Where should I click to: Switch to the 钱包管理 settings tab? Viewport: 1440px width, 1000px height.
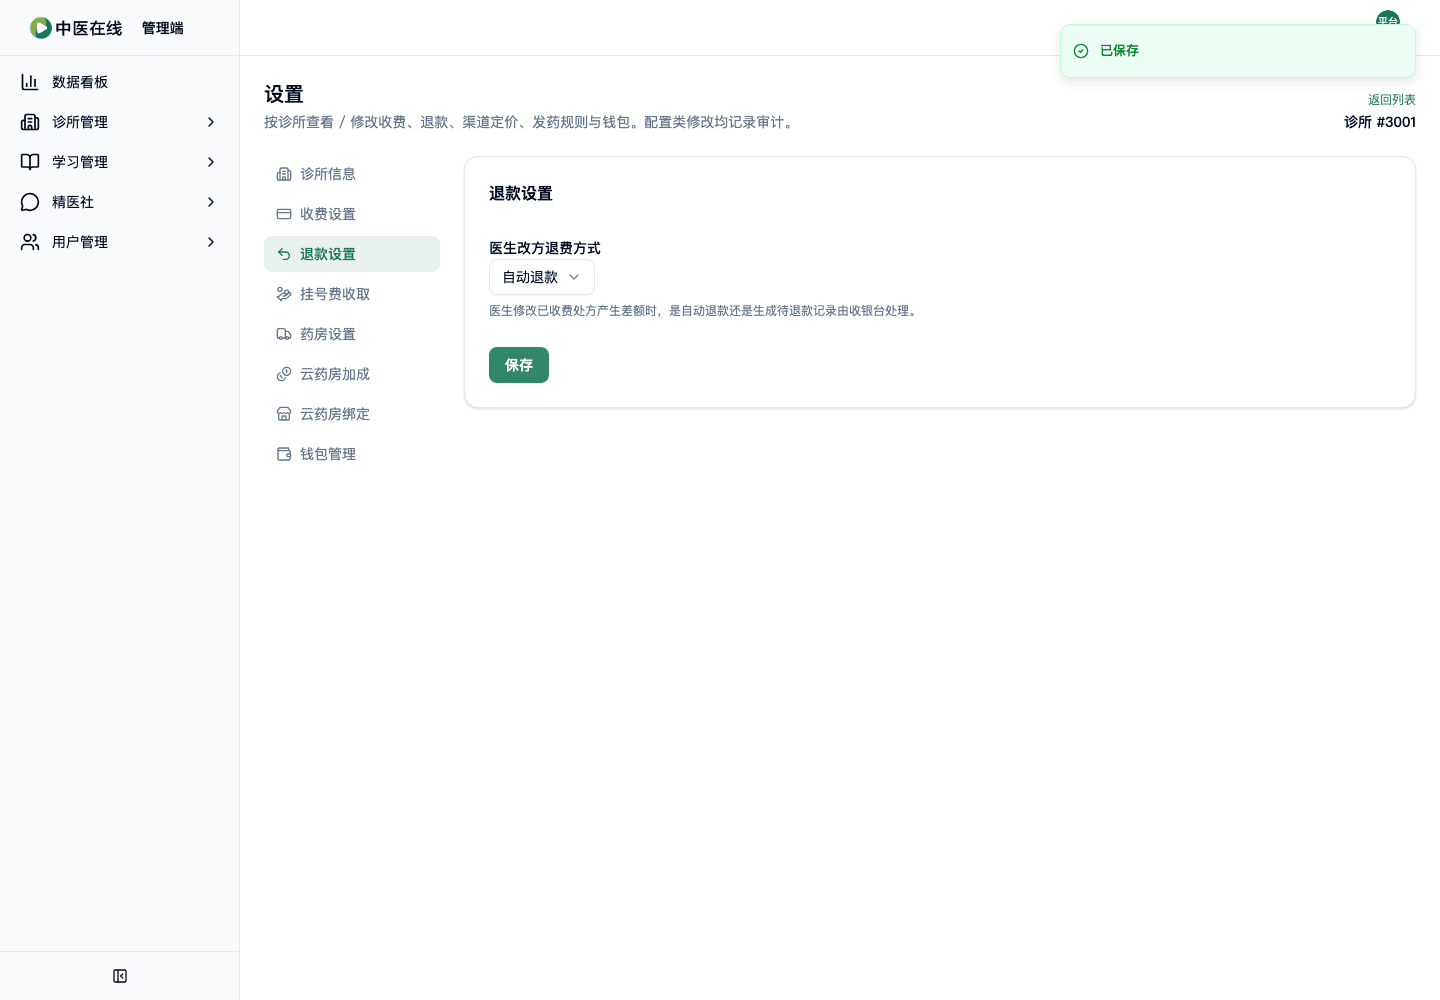(x=352, y=454)
